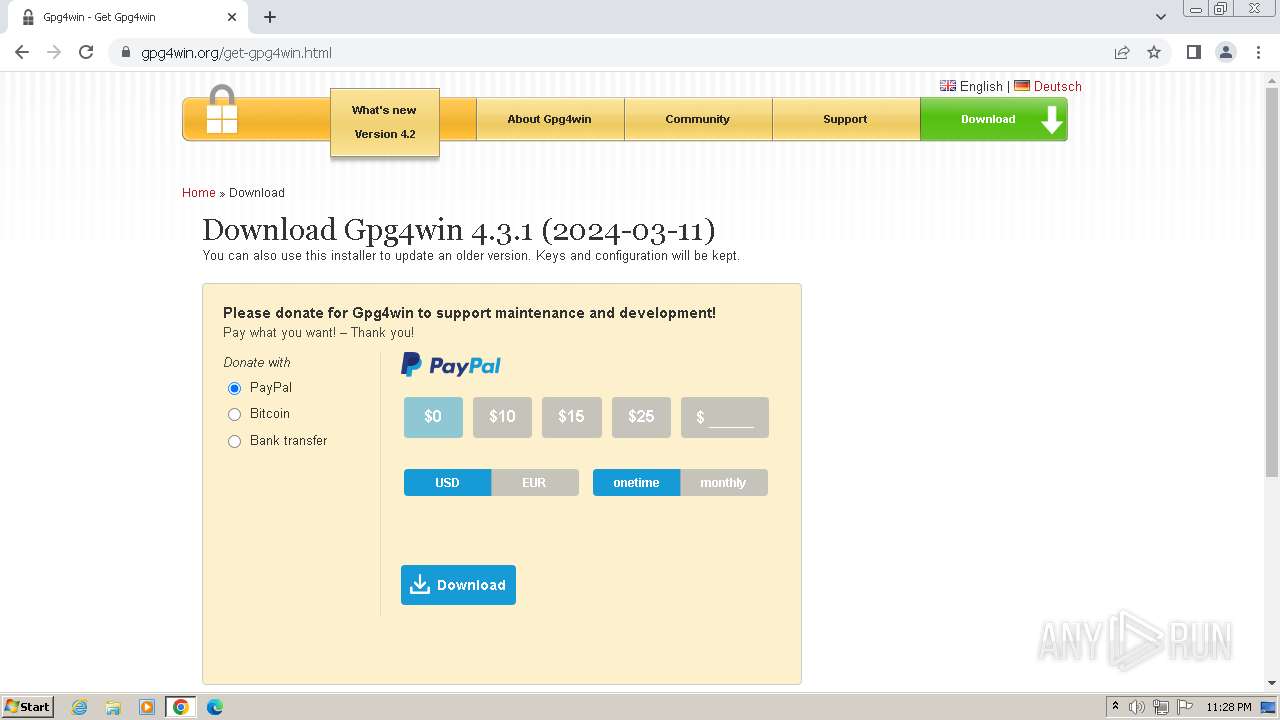The width and height of the screenshot is (1280, 720).
Task: Open File Explorer from the taskbar
Action: point(113,707)
